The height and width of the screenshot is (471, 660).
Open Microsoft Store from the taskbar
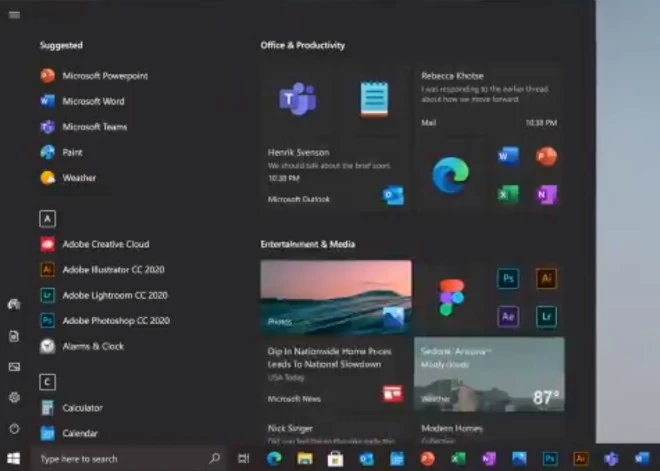335,459
